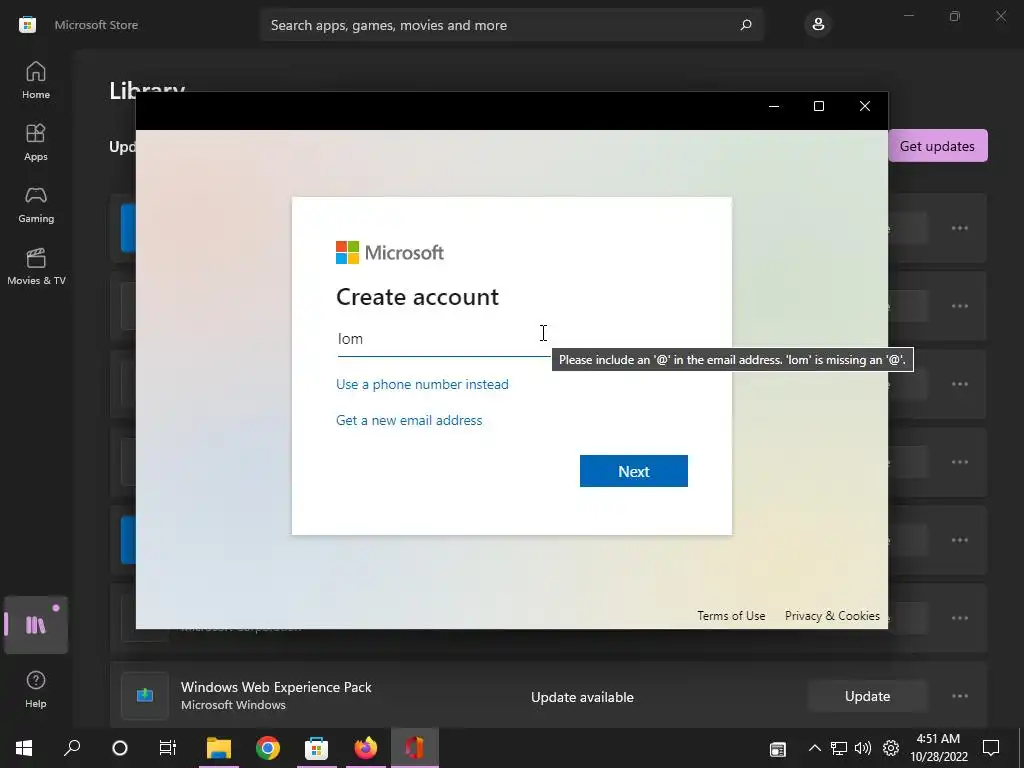Open the Library icon in sidebar
The height and width of the screenshot is (768, 1024).
36,625
